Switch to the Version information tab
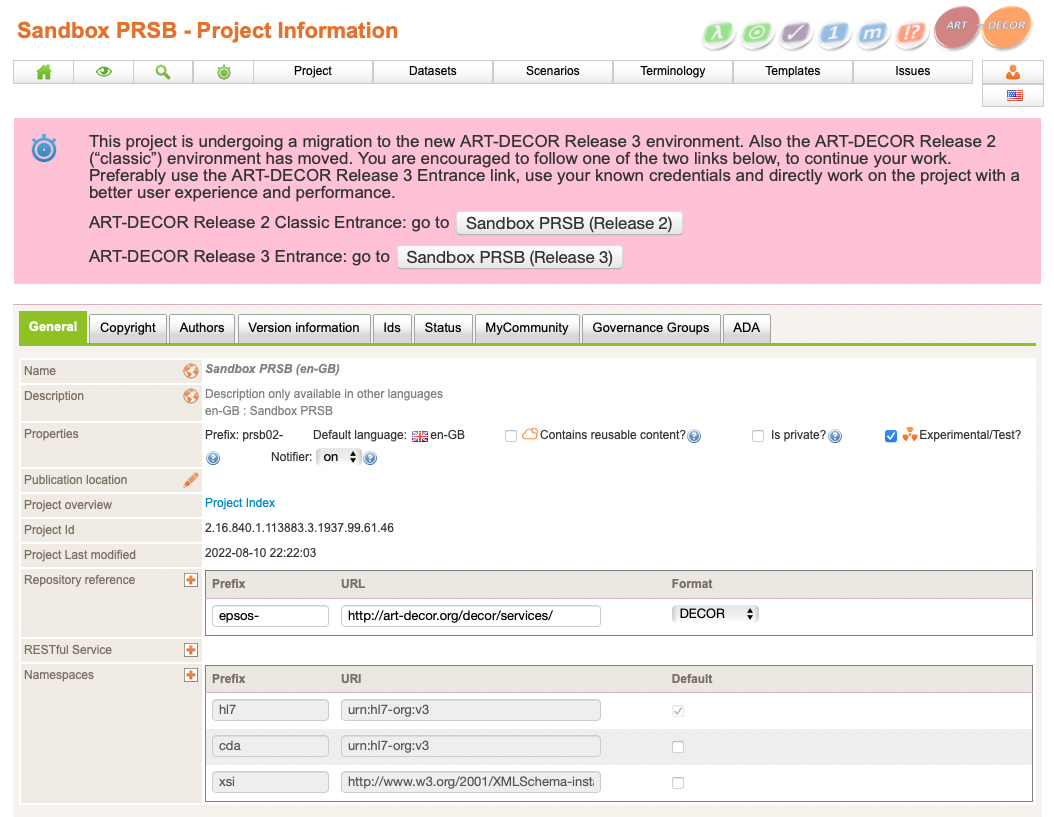Screen dimensions: 1054x817 click(x=303, y=328)
